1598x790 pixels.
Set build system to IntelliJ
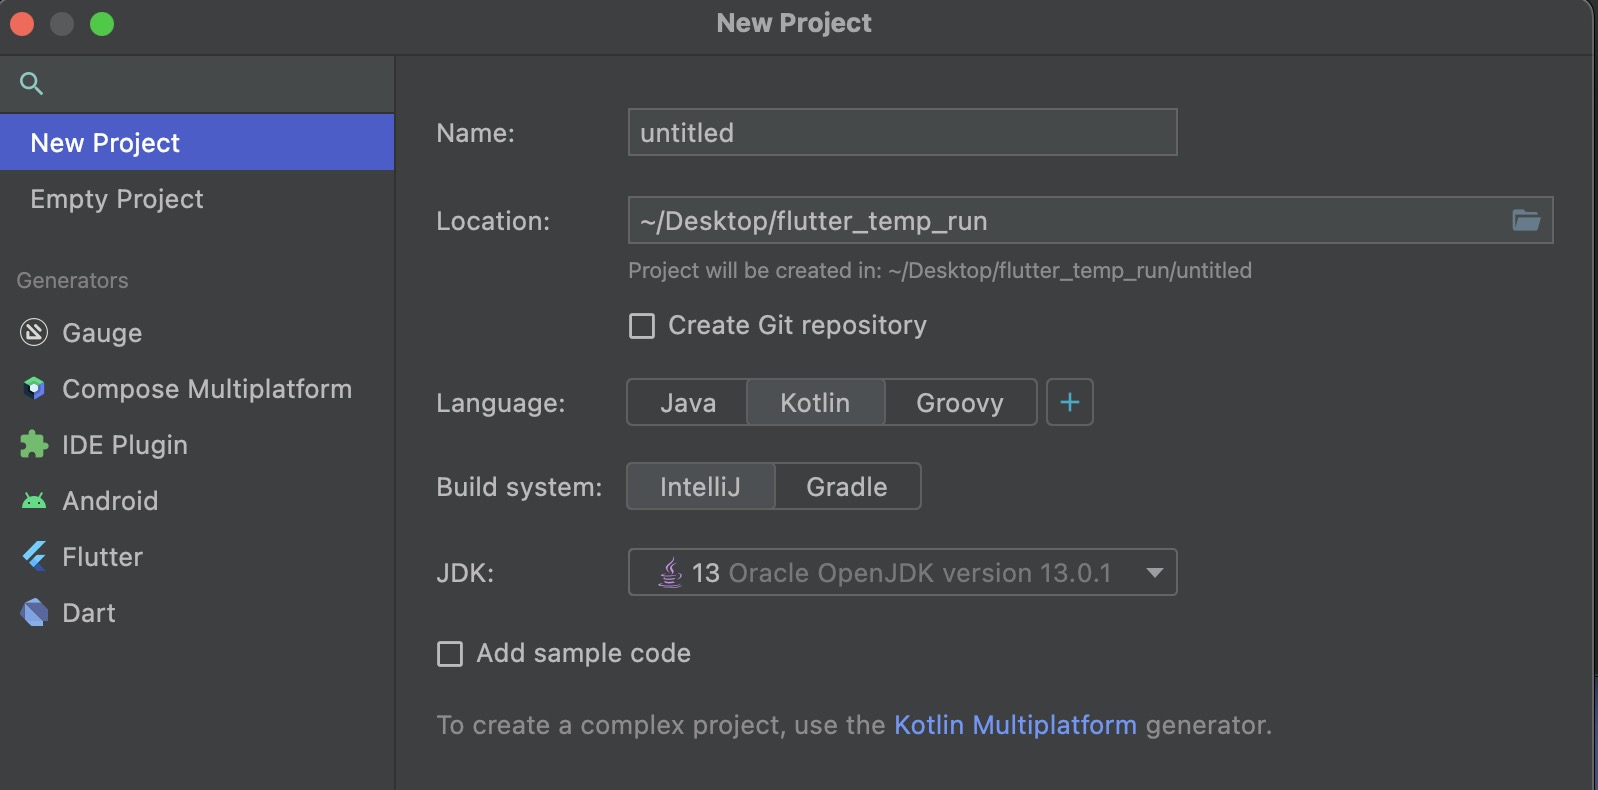point(700,486)
